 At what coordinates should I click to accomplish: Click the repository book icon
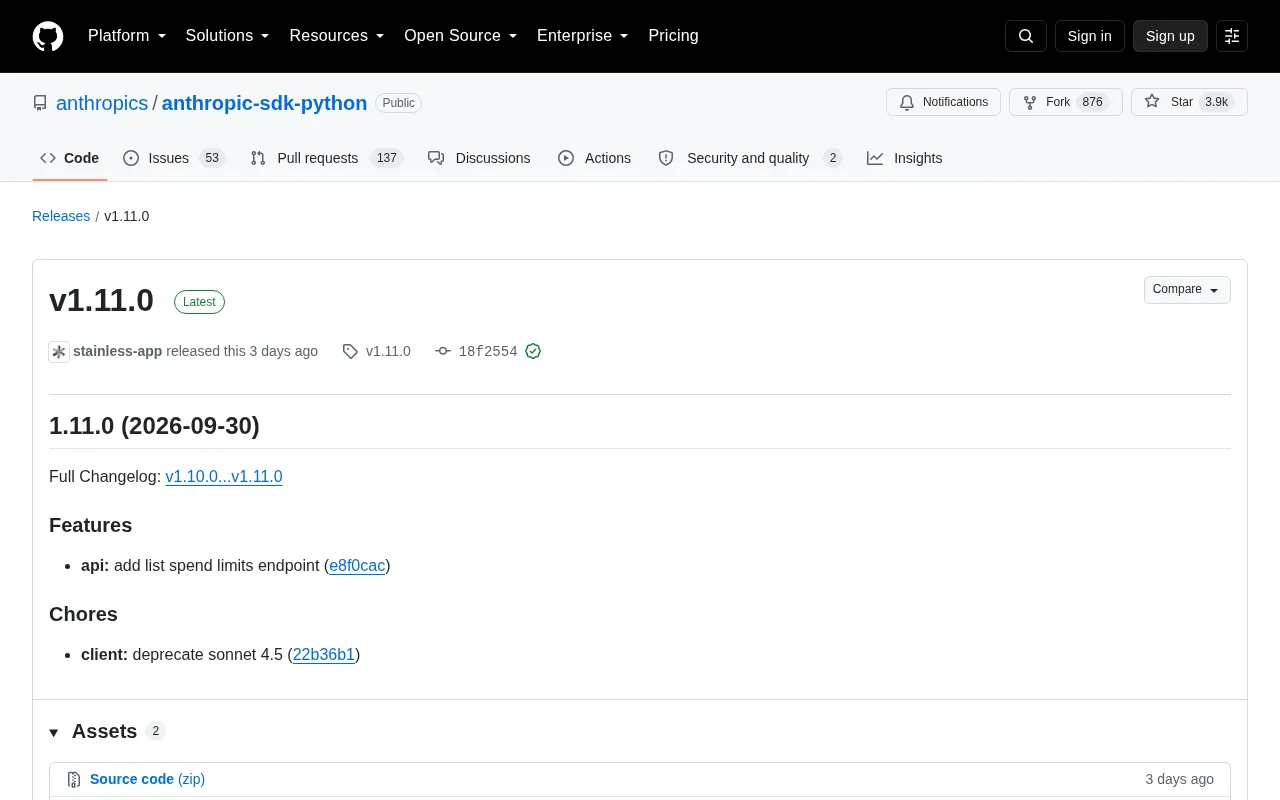click(40, 103)
